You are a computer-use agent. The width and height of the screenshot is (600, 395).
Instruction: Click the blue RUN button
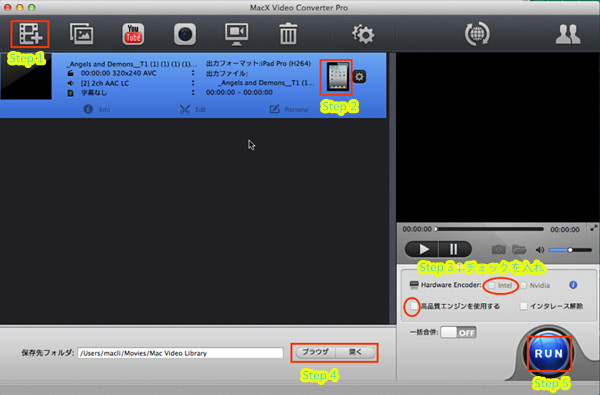click(549, 353)
